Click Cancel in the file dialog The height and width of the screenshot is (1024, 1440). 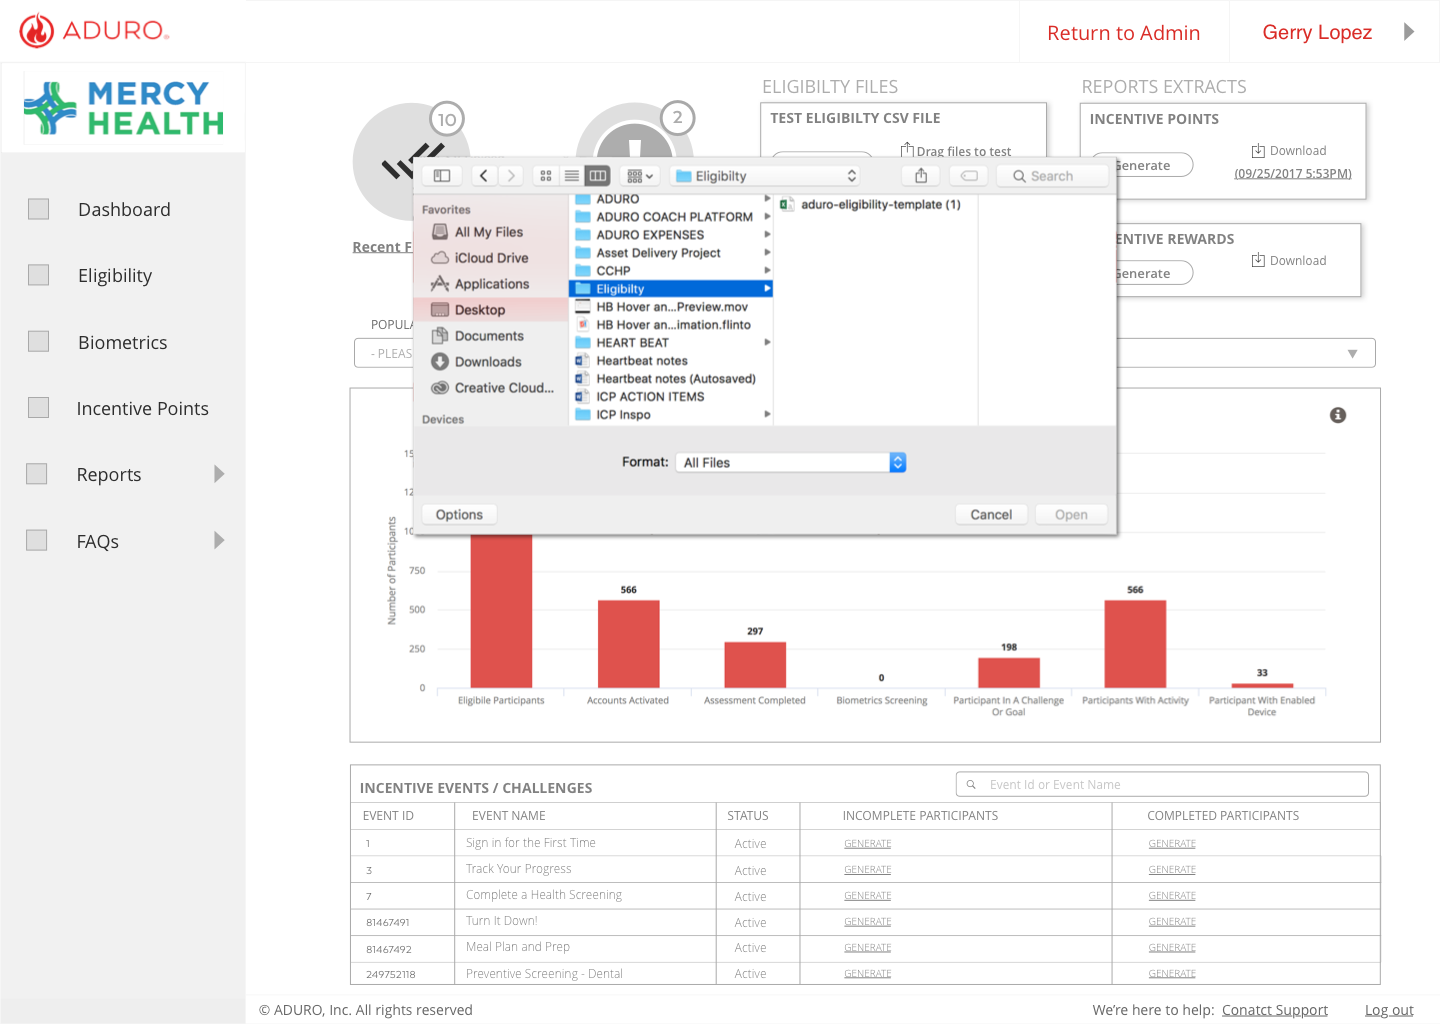[x=991, y=514]
